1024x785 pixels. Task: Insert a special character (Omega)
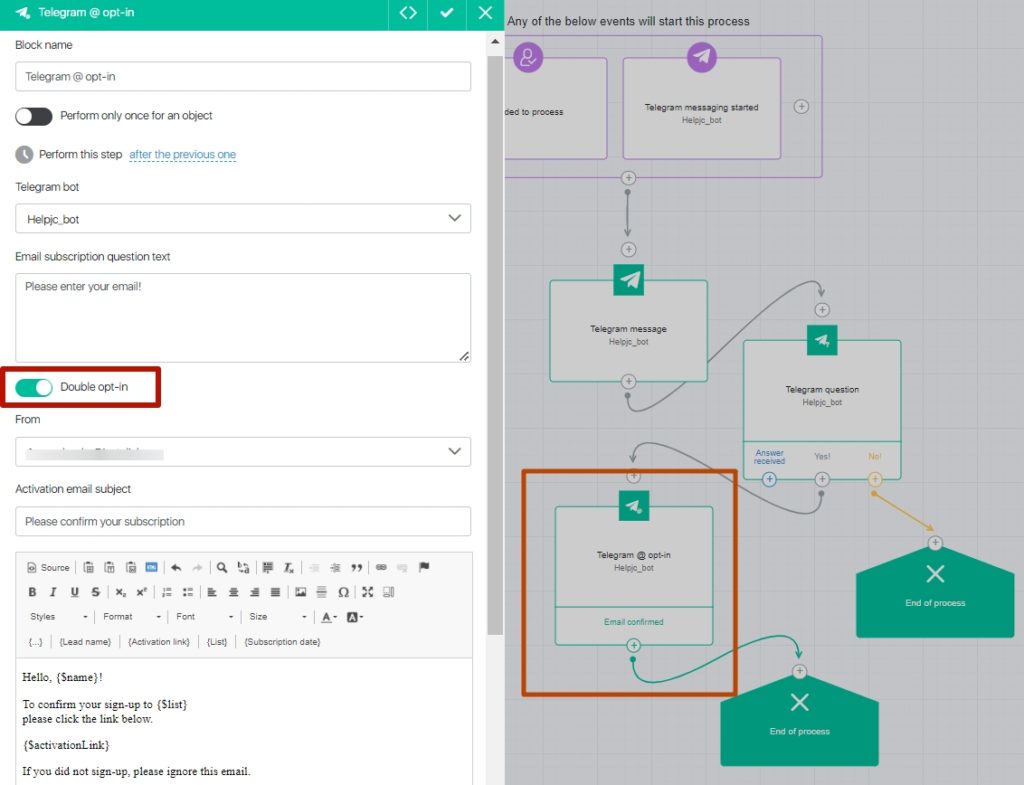pos(343,592)
